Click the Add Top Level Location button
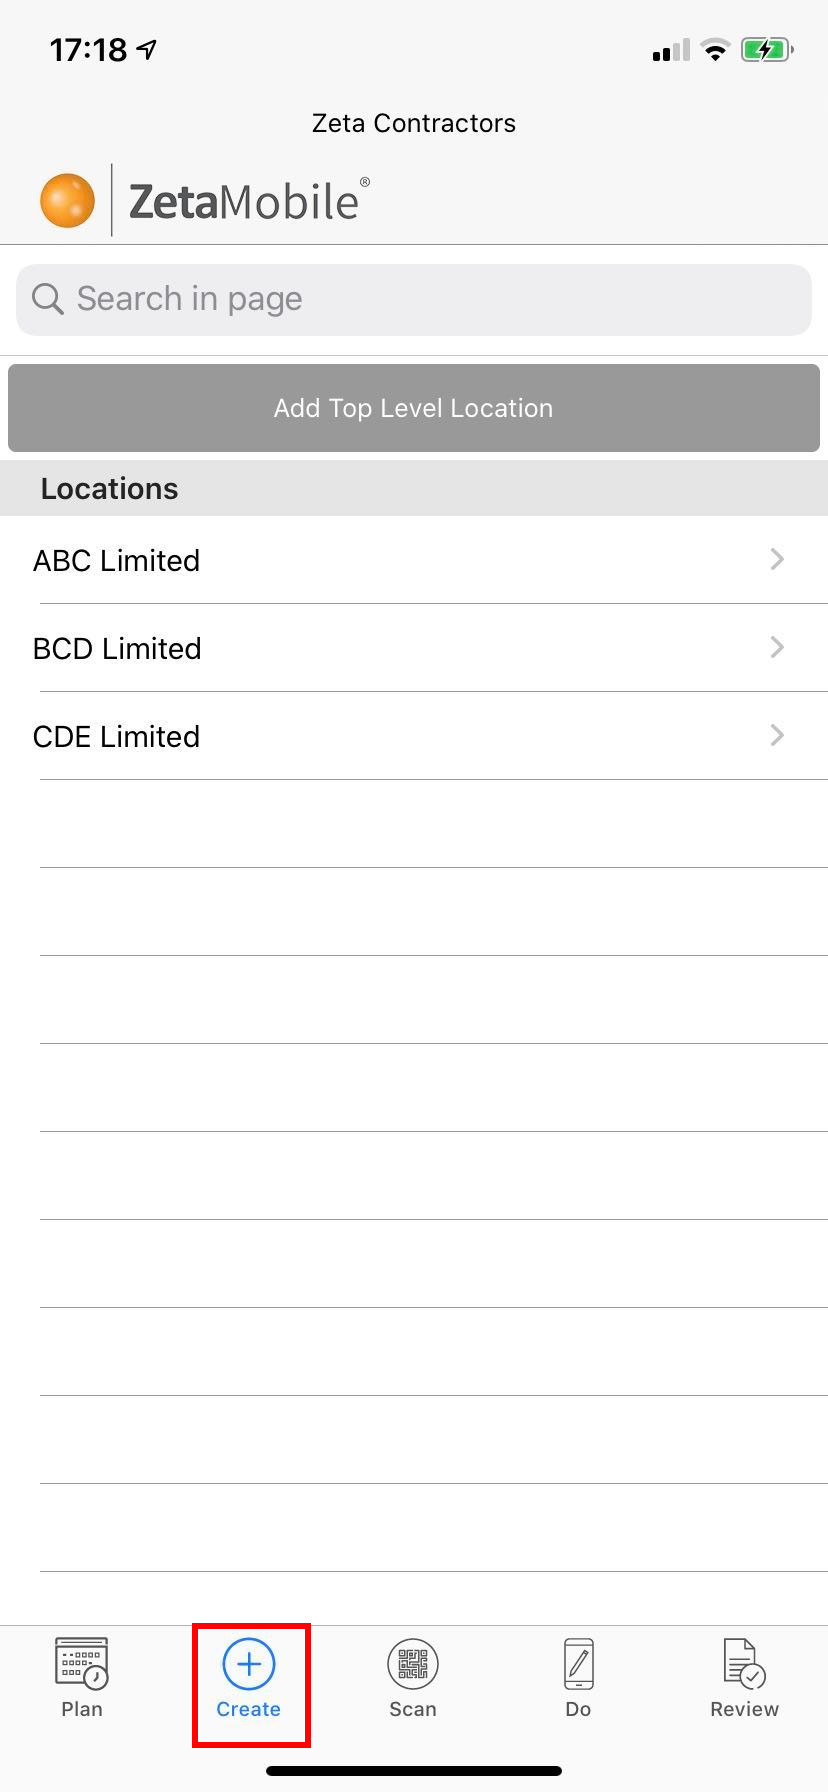828x1792 pixels. tap(414, 408)
